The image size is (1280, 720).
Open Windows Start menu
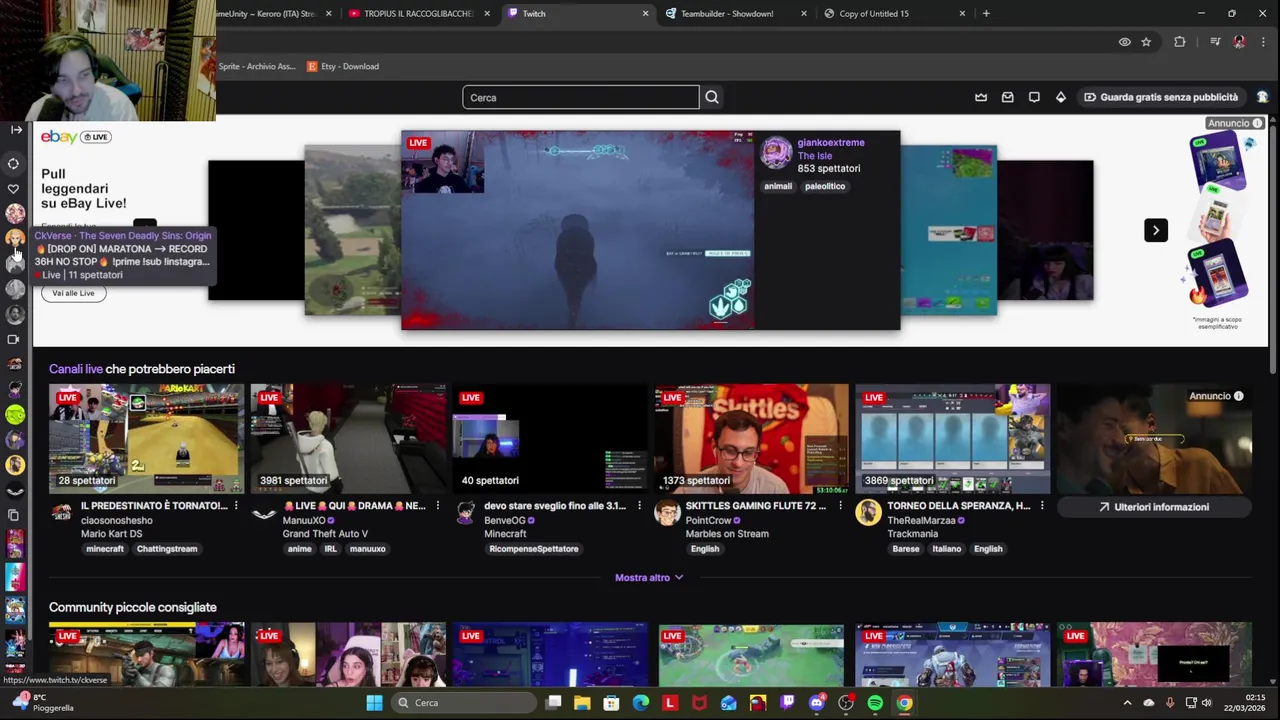(x=374, y=703)
